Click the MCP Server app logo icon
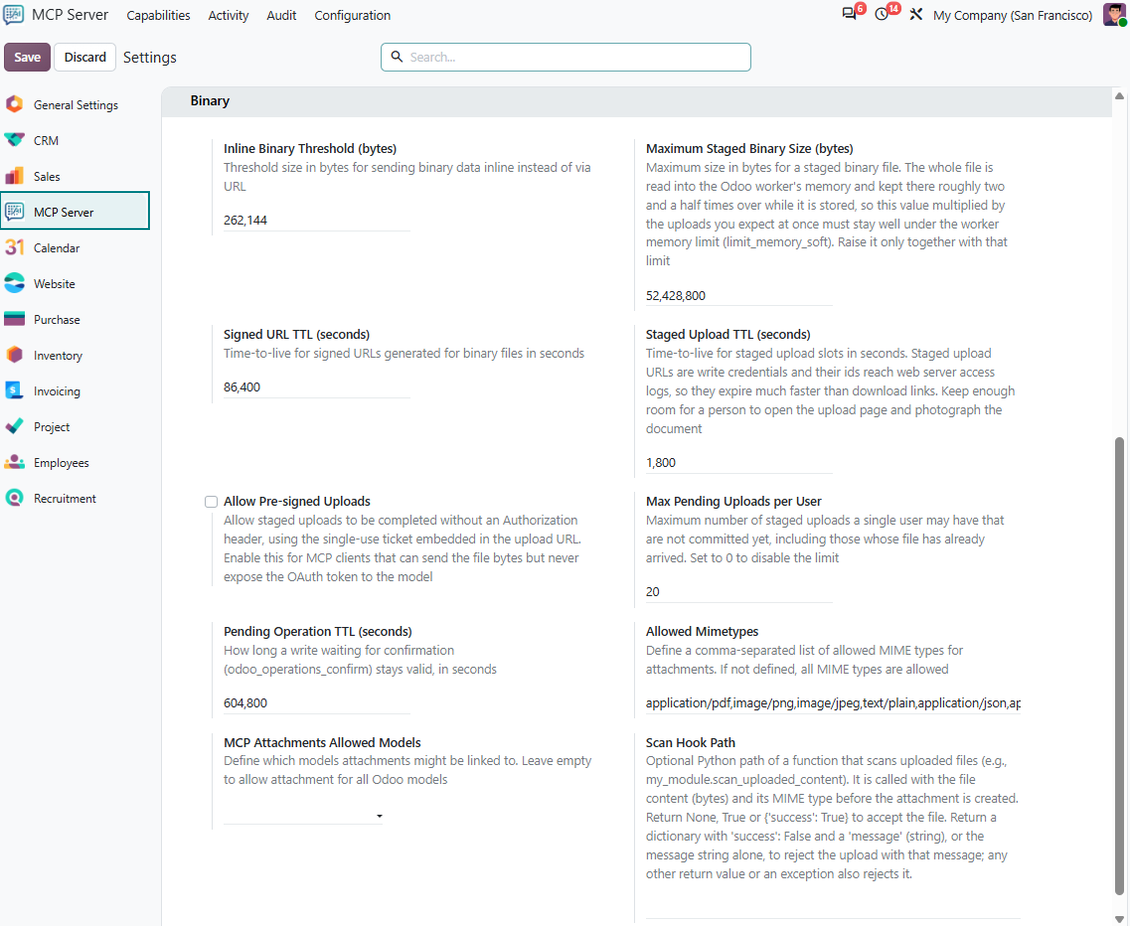The image size is (1130, 926). point(13,14)
